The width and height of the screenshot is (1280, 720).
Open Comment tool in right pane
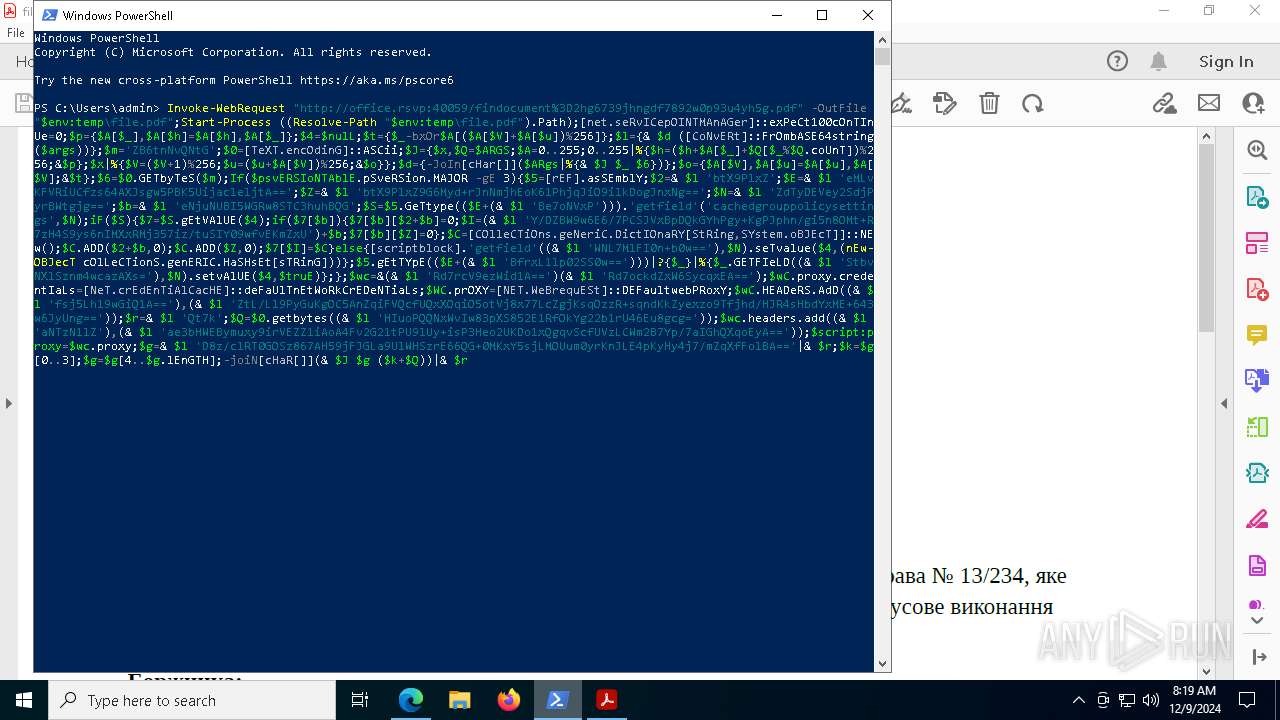pos(1257,334)
